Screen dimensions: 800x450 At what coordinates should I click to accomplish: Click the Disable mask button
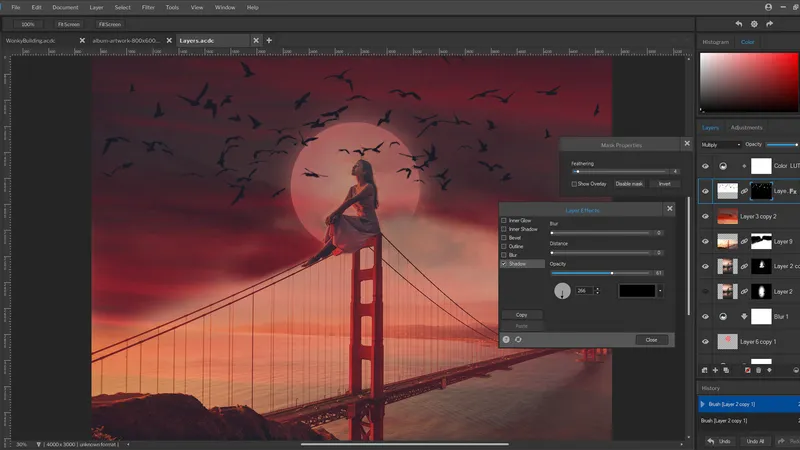coord(629,184)
